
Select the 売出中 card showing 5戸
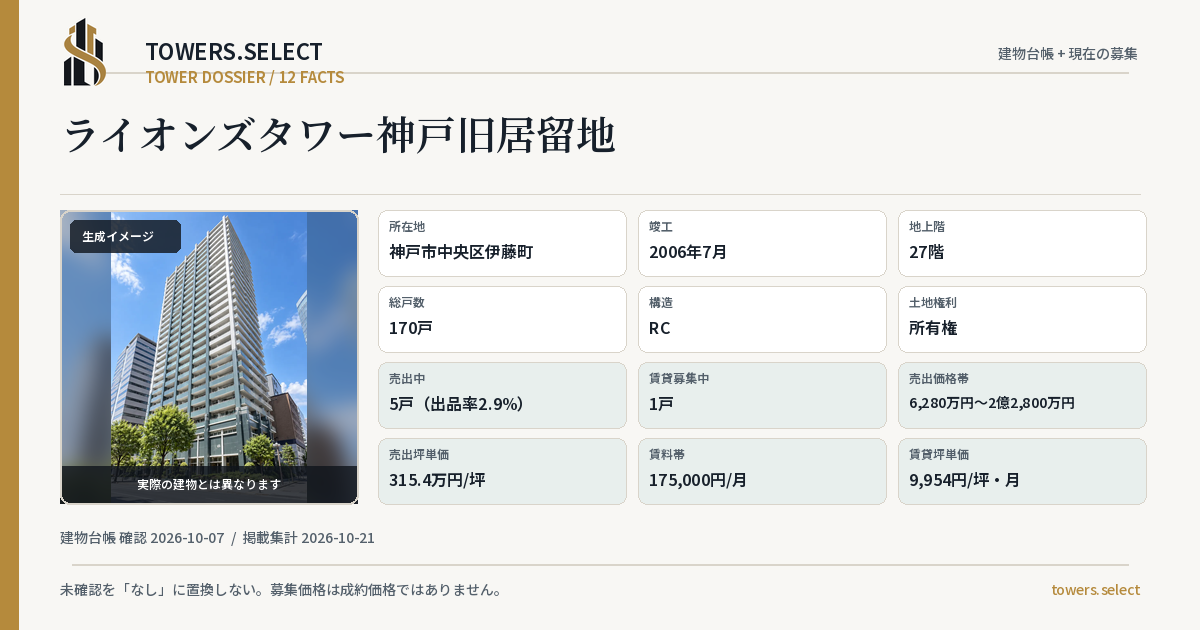[502, 395]
